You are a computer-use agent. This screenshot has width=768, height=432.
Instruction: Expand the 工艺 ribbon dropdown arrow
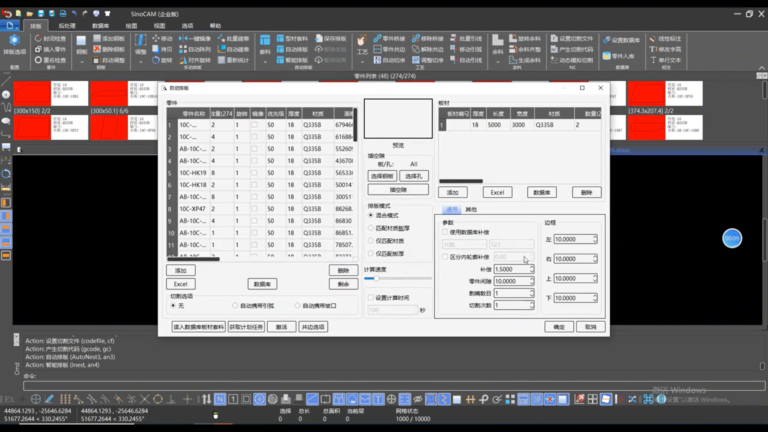(362, 62)
